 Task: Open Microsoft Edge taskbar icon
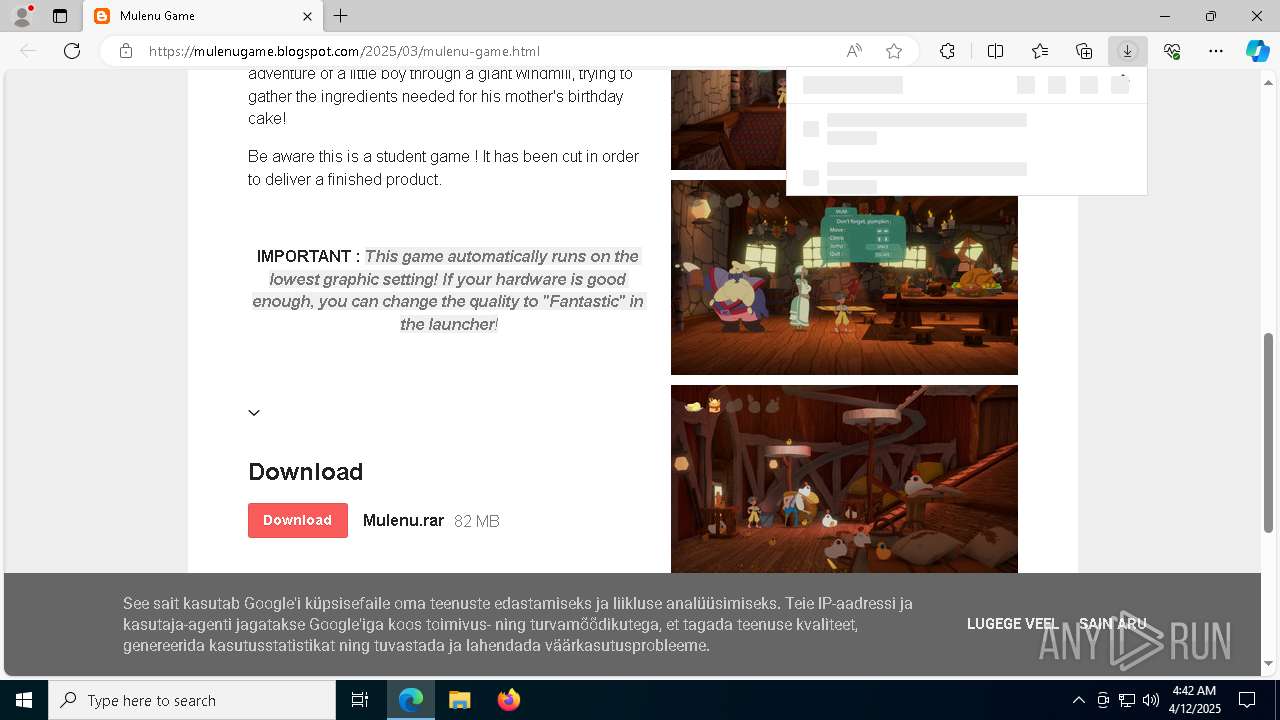click(411, 700)
